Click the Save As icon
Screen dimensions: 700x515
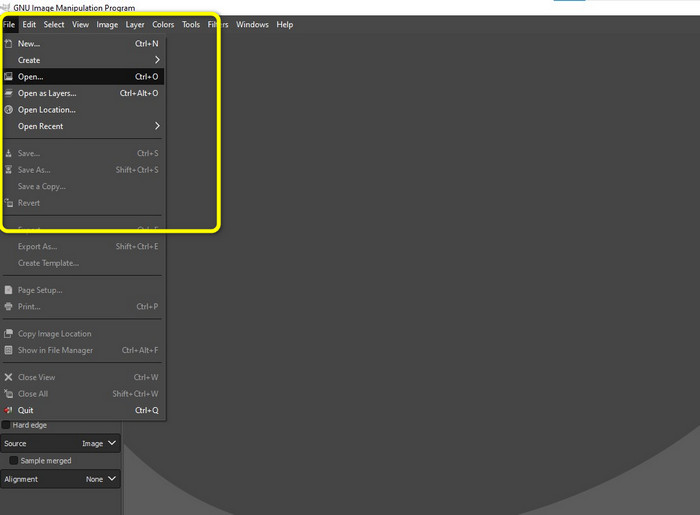click(8, 170)
